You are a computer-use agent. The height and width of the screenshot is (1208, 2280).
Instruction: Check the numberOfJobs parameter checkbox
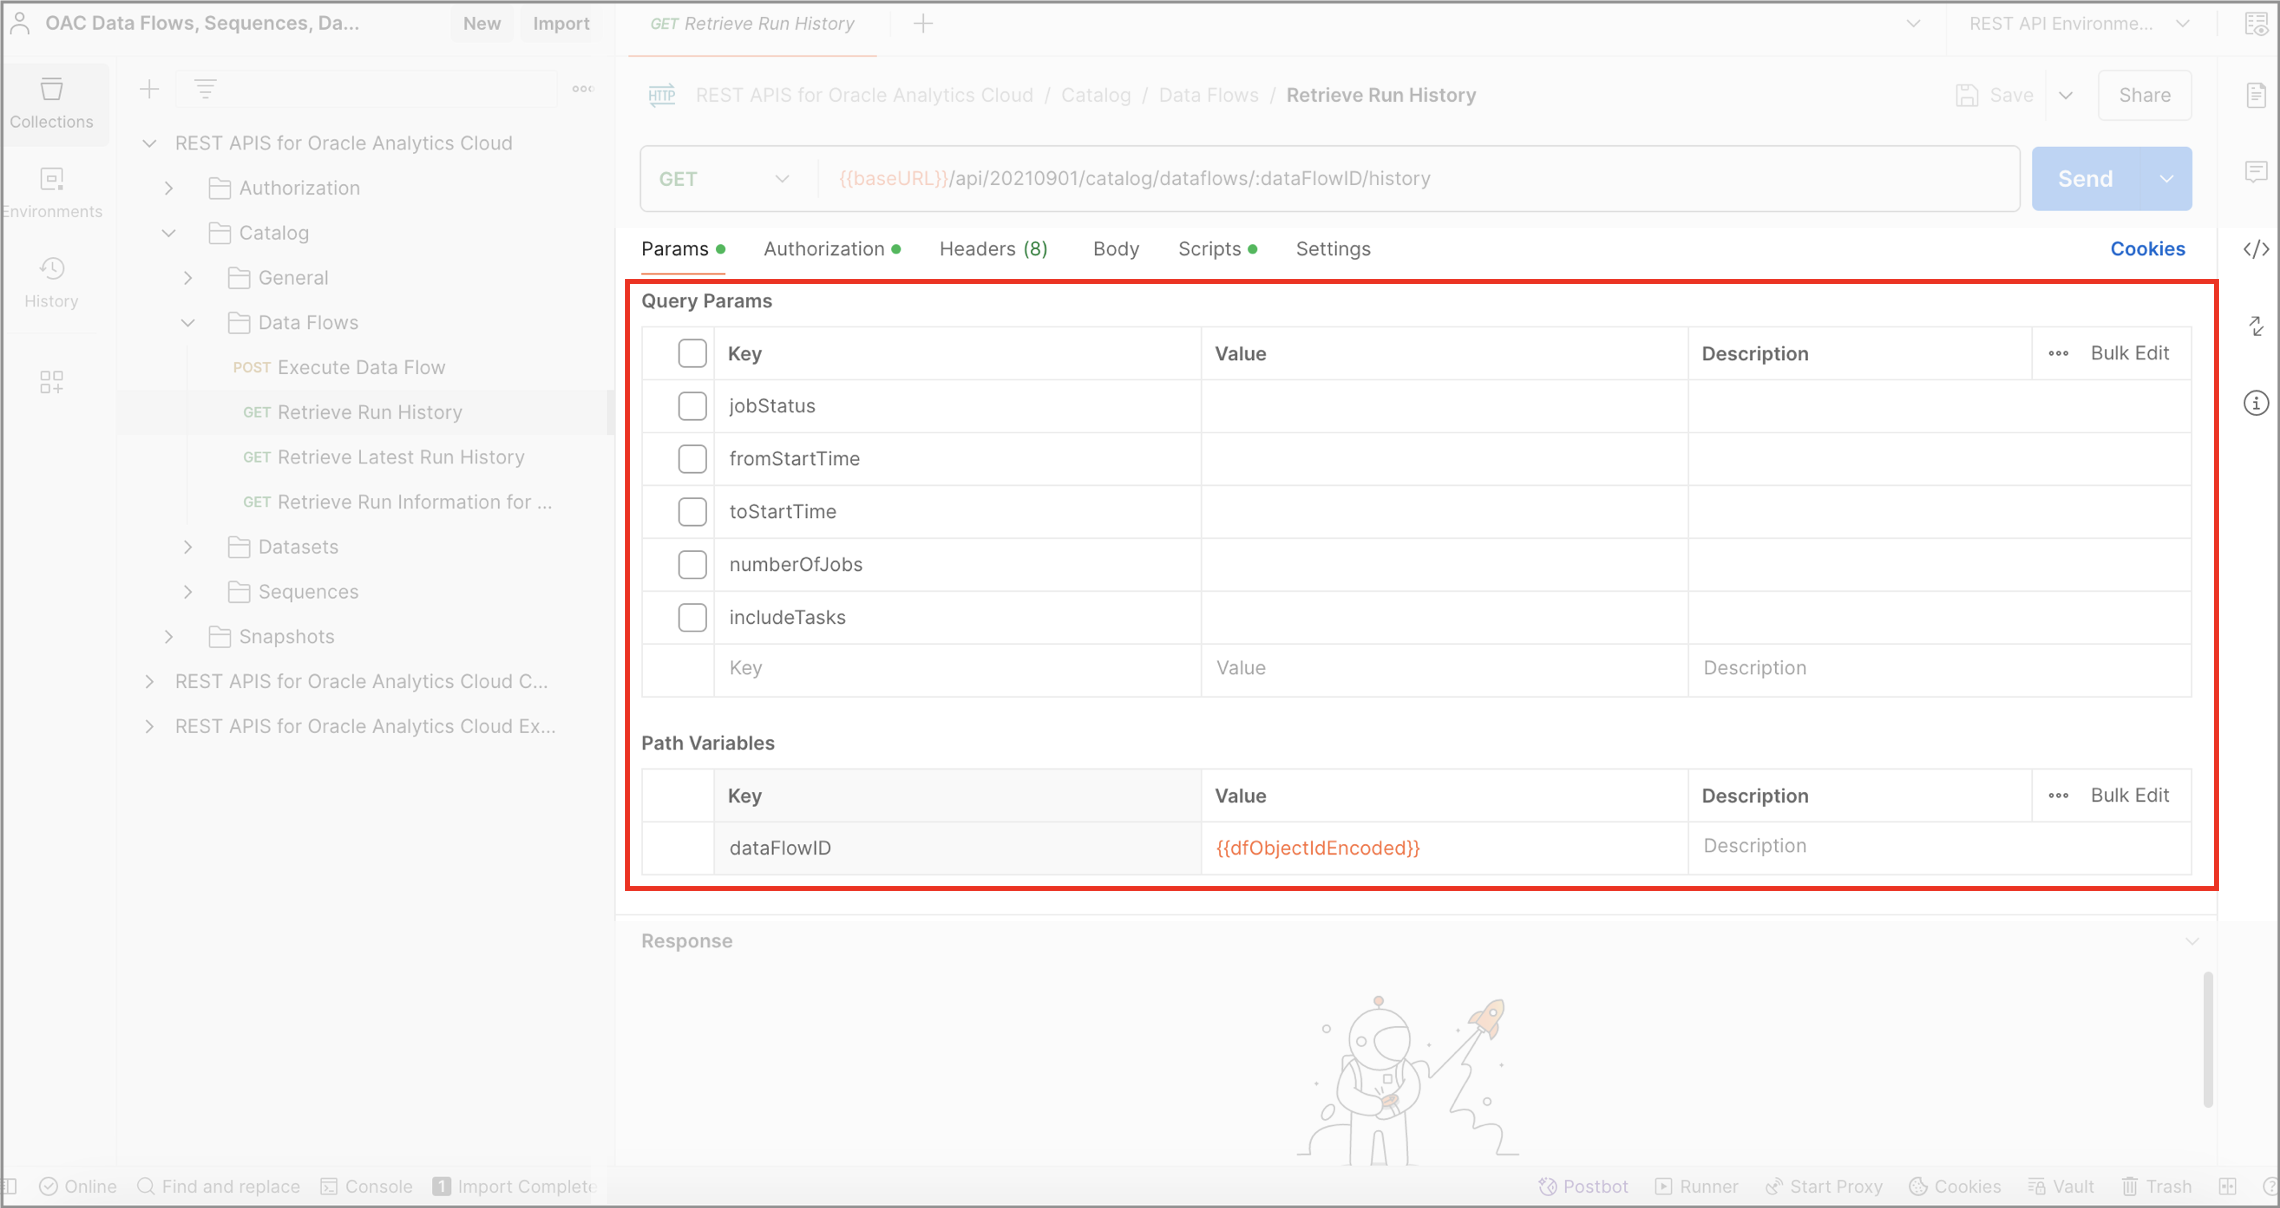(692, 564)
